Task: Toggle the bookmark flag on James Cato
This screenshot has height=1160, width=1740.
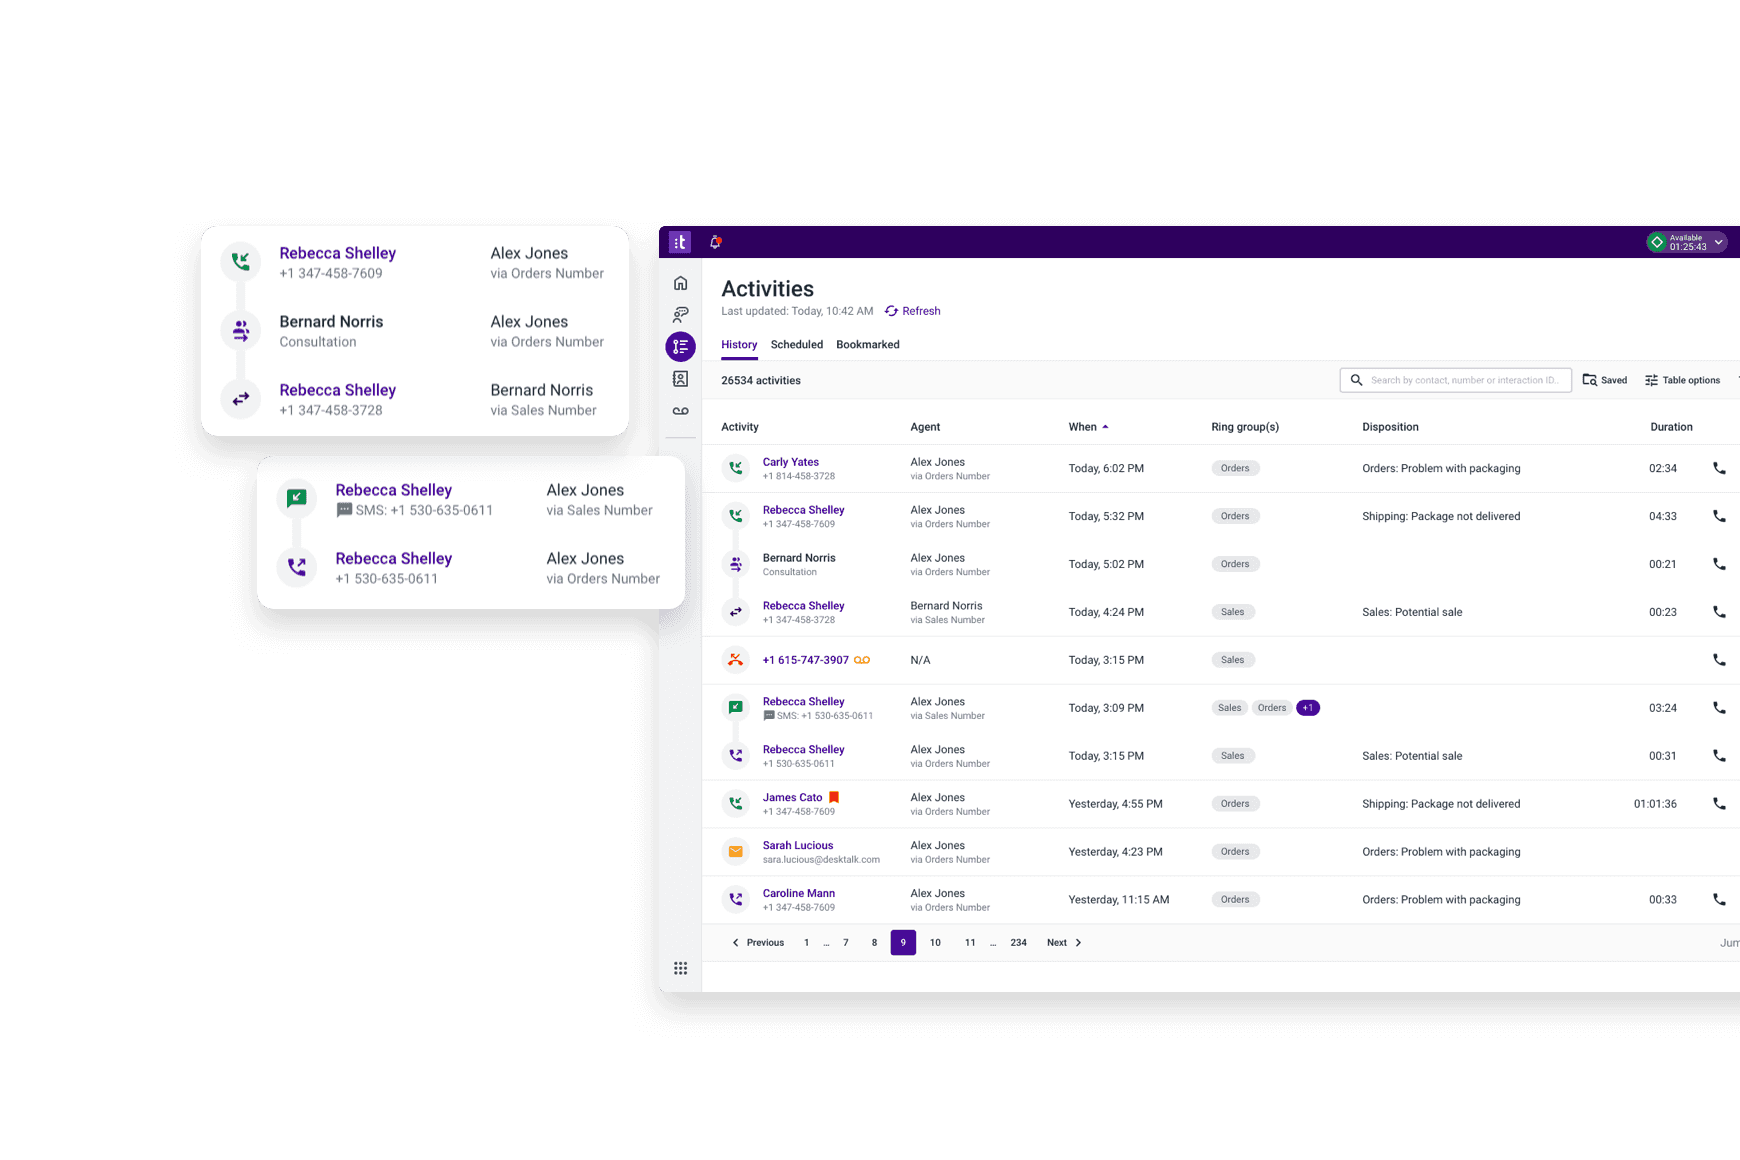Action: coord(835,797)
